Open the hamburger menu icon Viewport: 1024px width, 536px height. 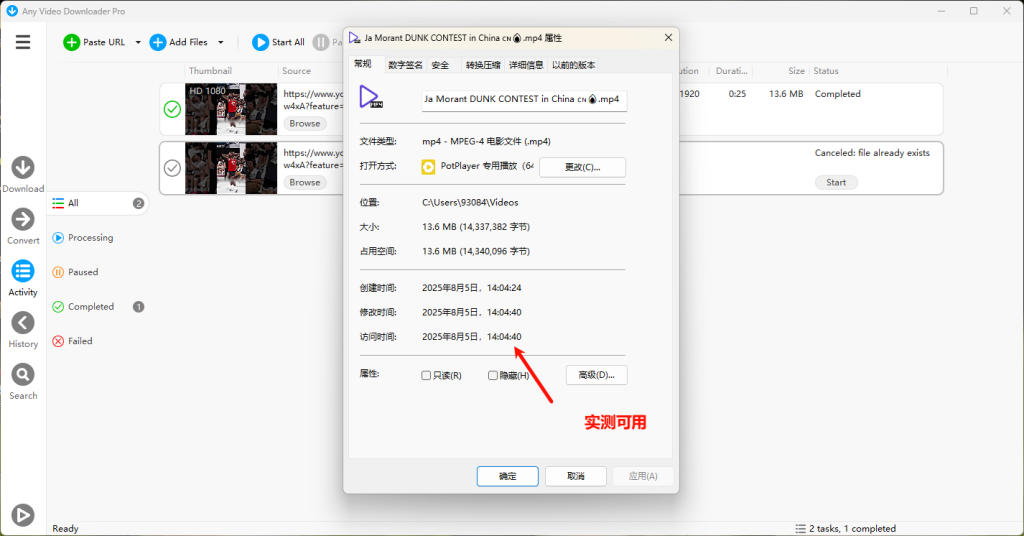(x=23, y=42)
